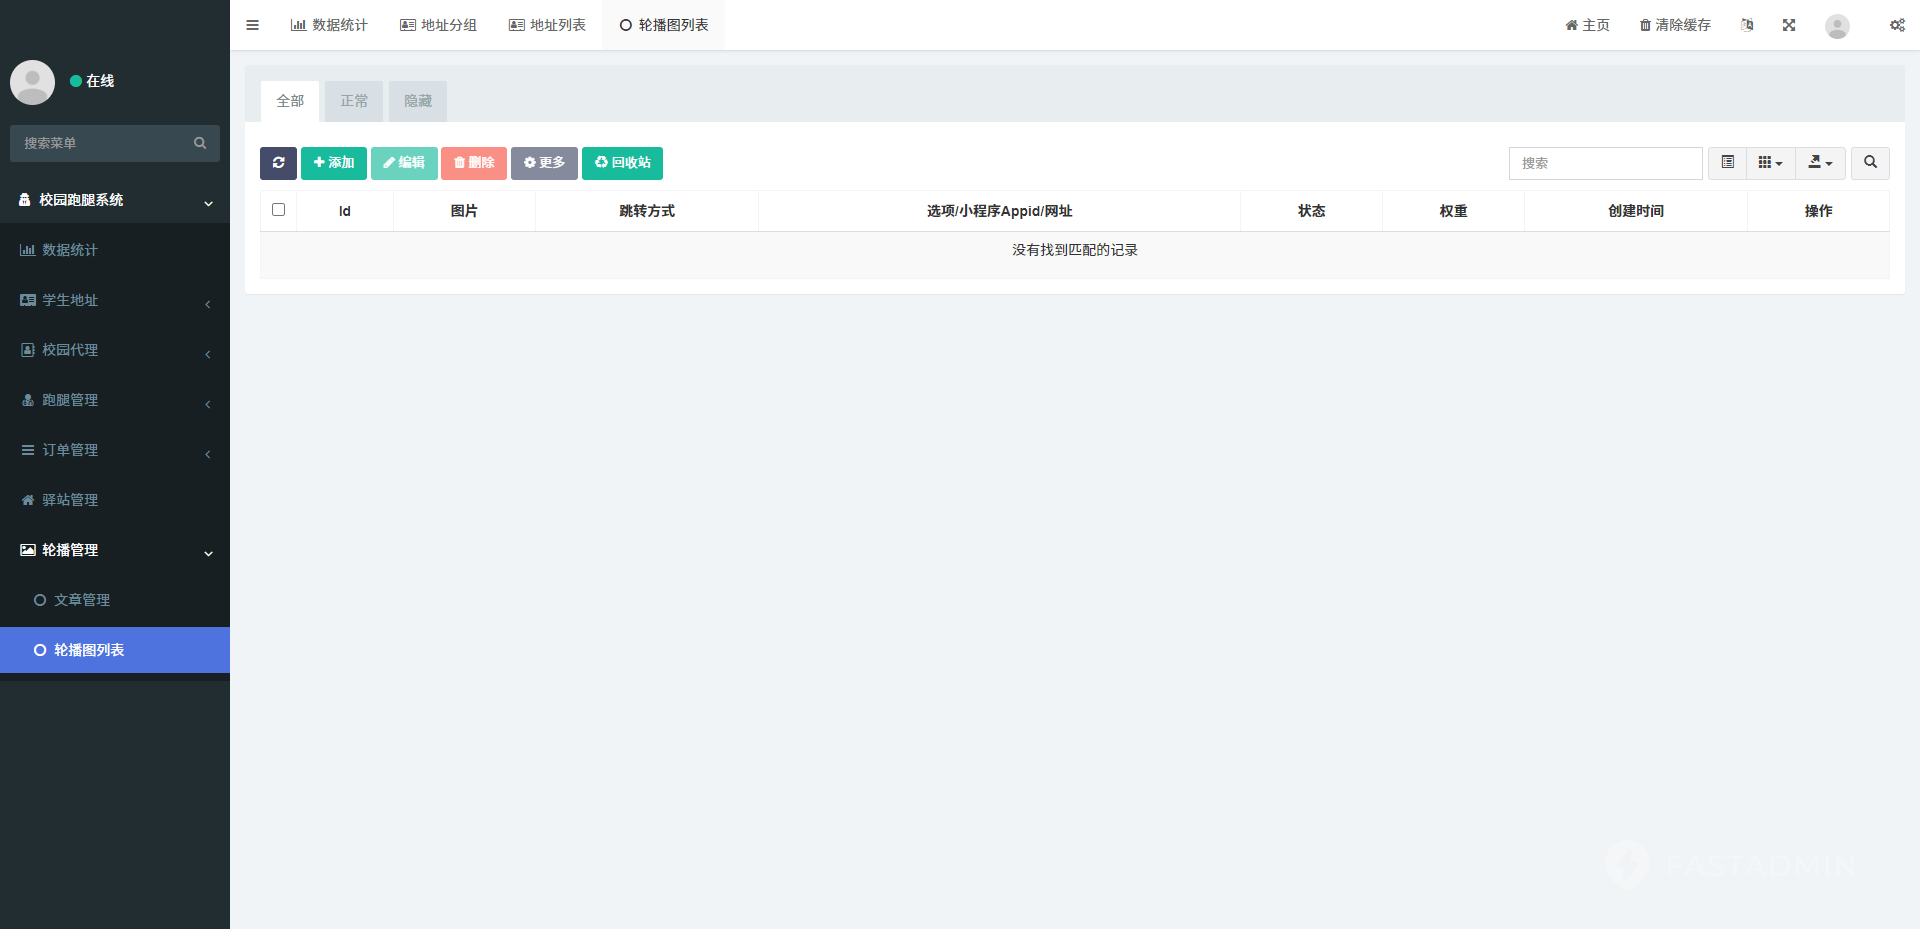Switch to the 地址分组 top tab

(438, 25)
